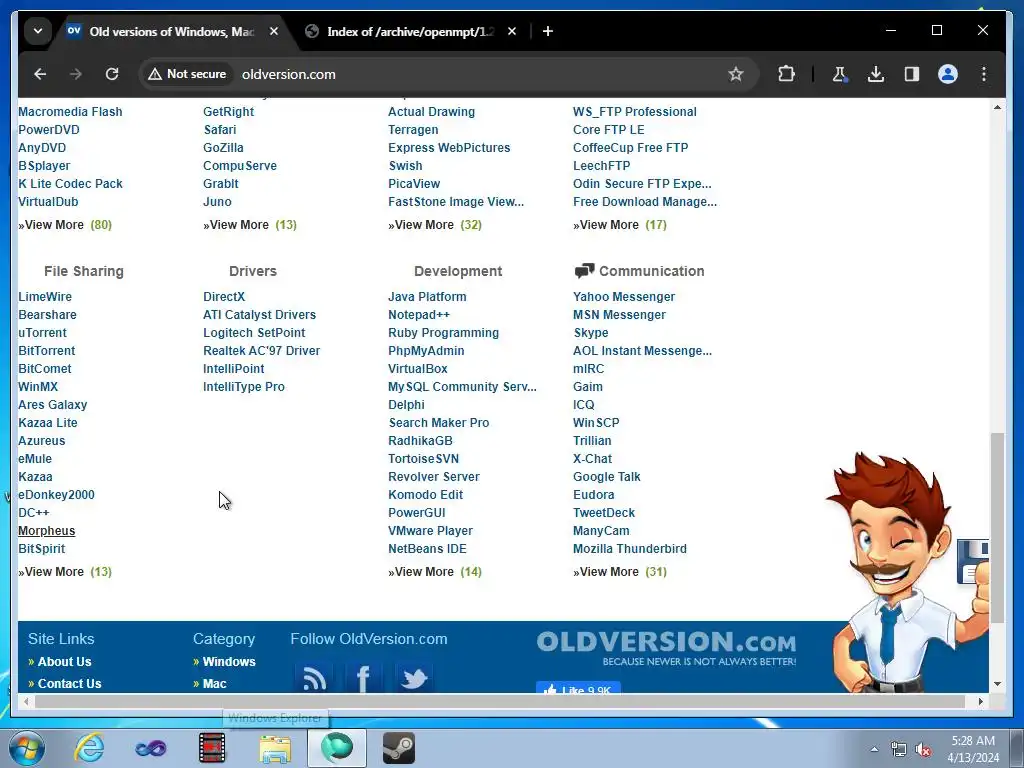Click the scroll up arrow
This screenshot has height=768, width=1024.
point(997,107)
